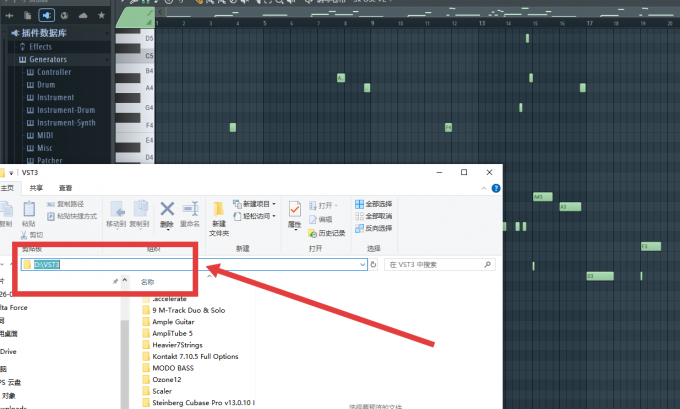This screenshot has height=409, width=680.
Task: Click the pin icon above navigation pane
Action: (115, 281)
